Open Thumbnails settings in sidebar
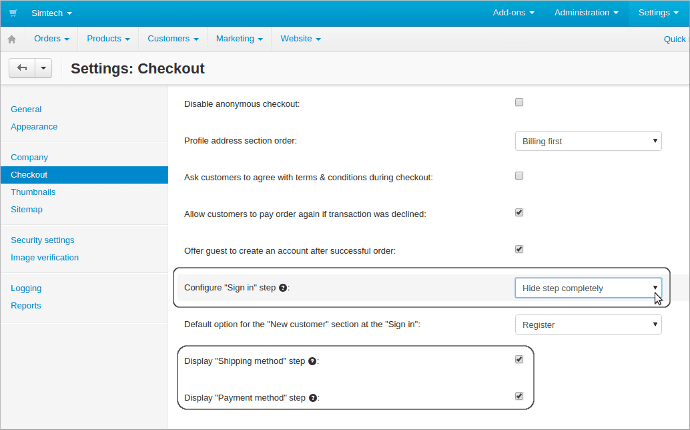 33,192
